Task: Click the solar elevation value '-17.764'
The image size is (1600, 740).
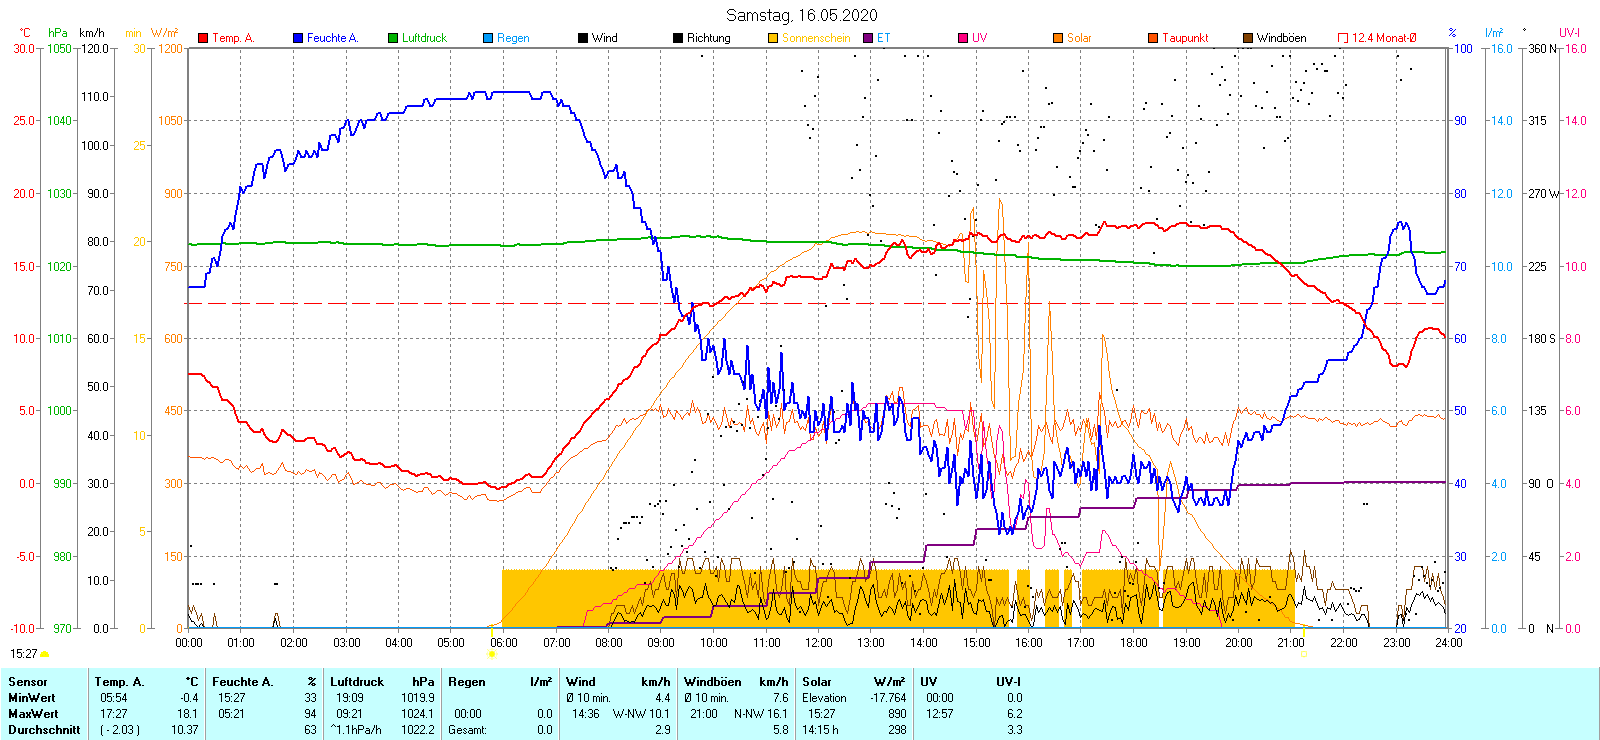Action: (x=888, y=698)
